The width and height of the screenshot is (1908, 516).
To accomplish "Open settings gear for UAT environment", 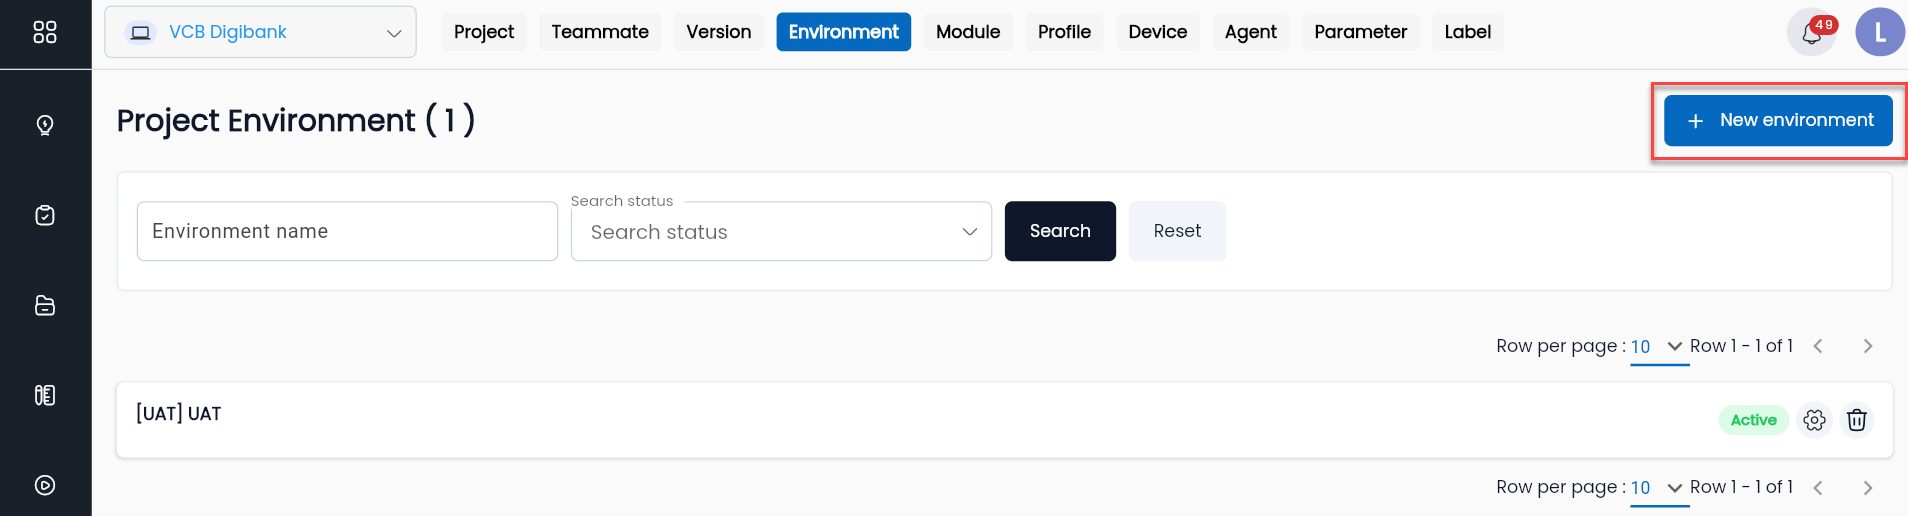I will click(x=1814, y=420).
